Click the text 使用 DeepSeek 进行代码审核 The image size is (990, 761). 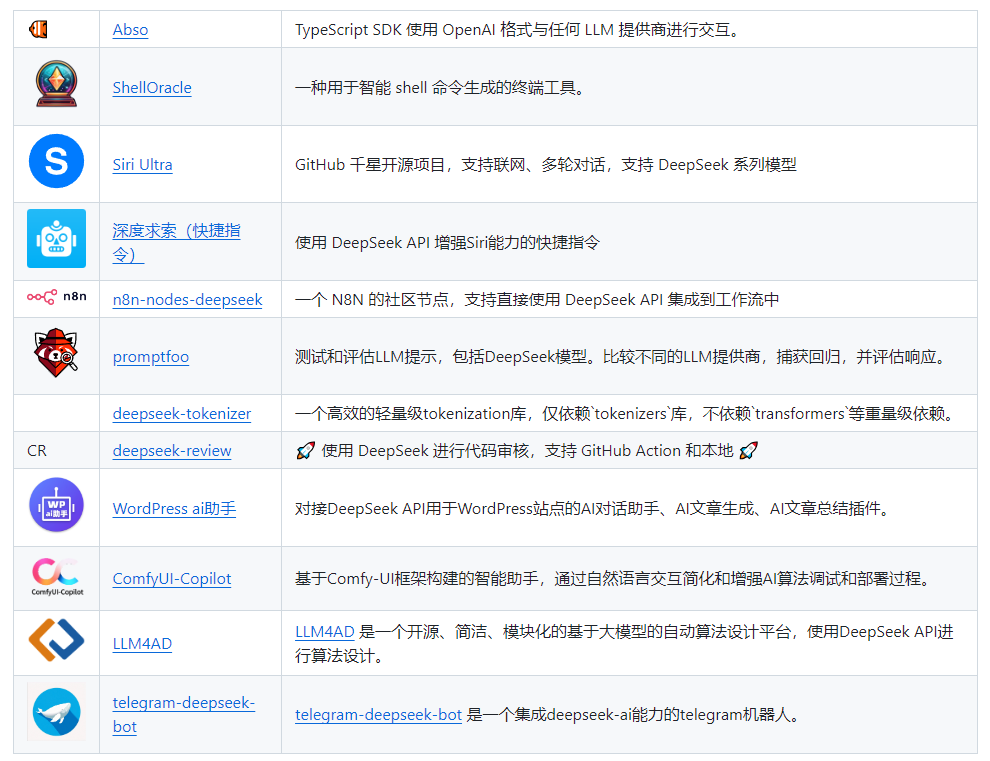(x=528, y=451)
